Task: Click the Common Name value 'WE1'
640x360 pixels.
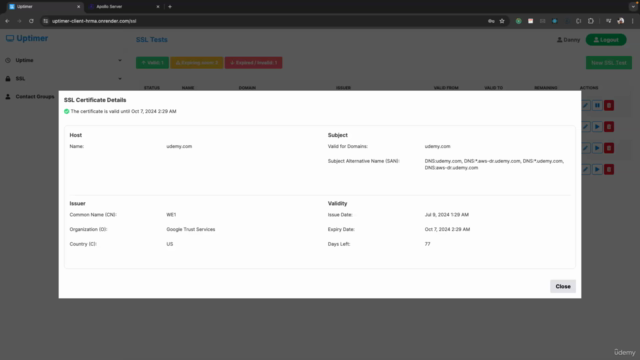Action: [171, 215]
